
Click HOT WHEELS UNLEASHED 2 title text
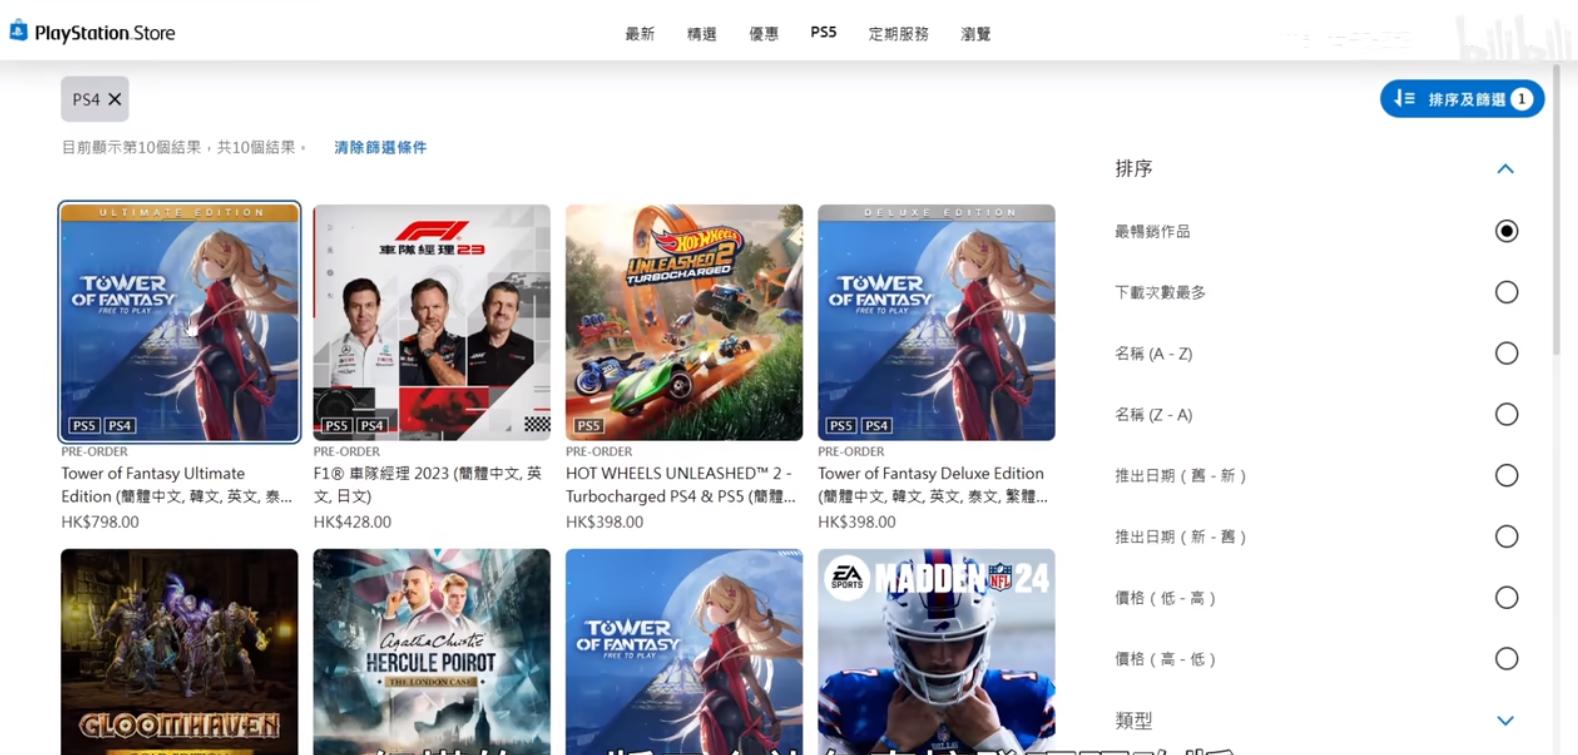[x=681, y=485]
